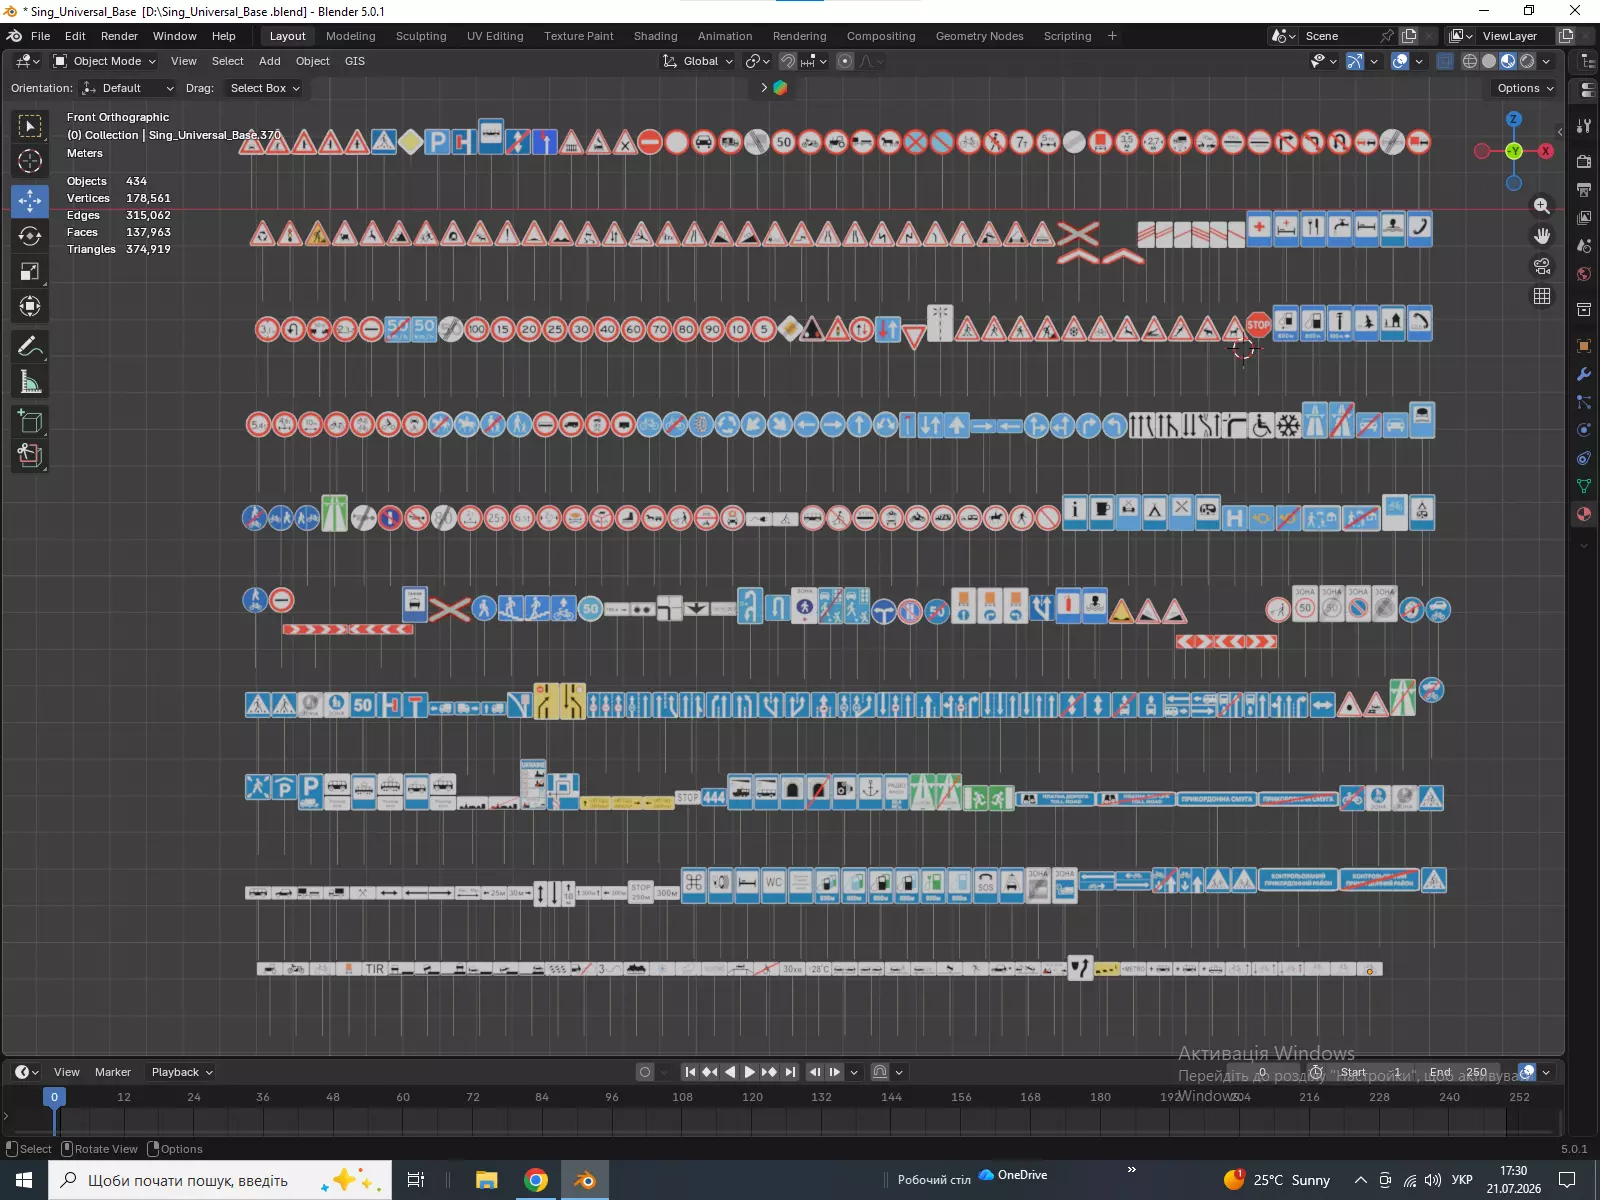Open Global transform orientation dropdown
Screen dimensions: 1600x1200
[x=698, y=61]
